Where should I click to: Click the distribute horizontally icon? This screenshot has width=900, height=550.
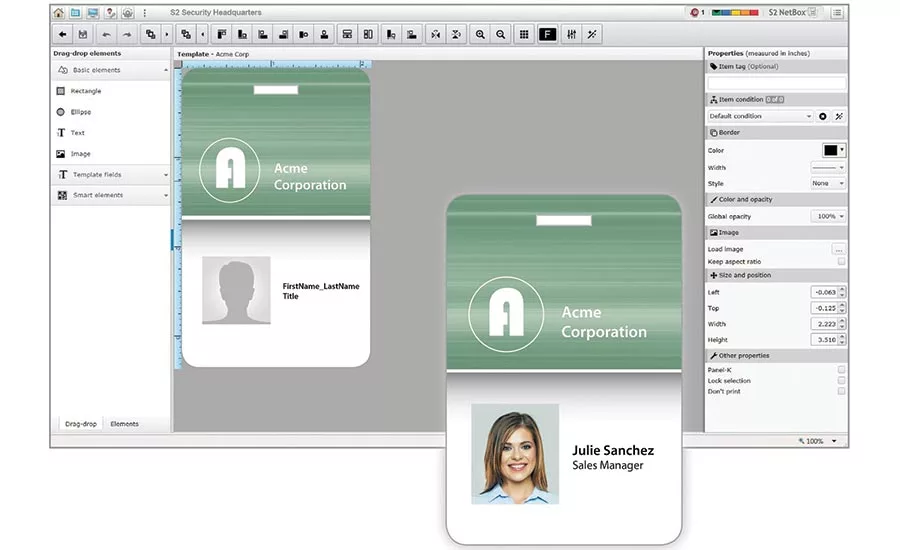pos(368,34)
